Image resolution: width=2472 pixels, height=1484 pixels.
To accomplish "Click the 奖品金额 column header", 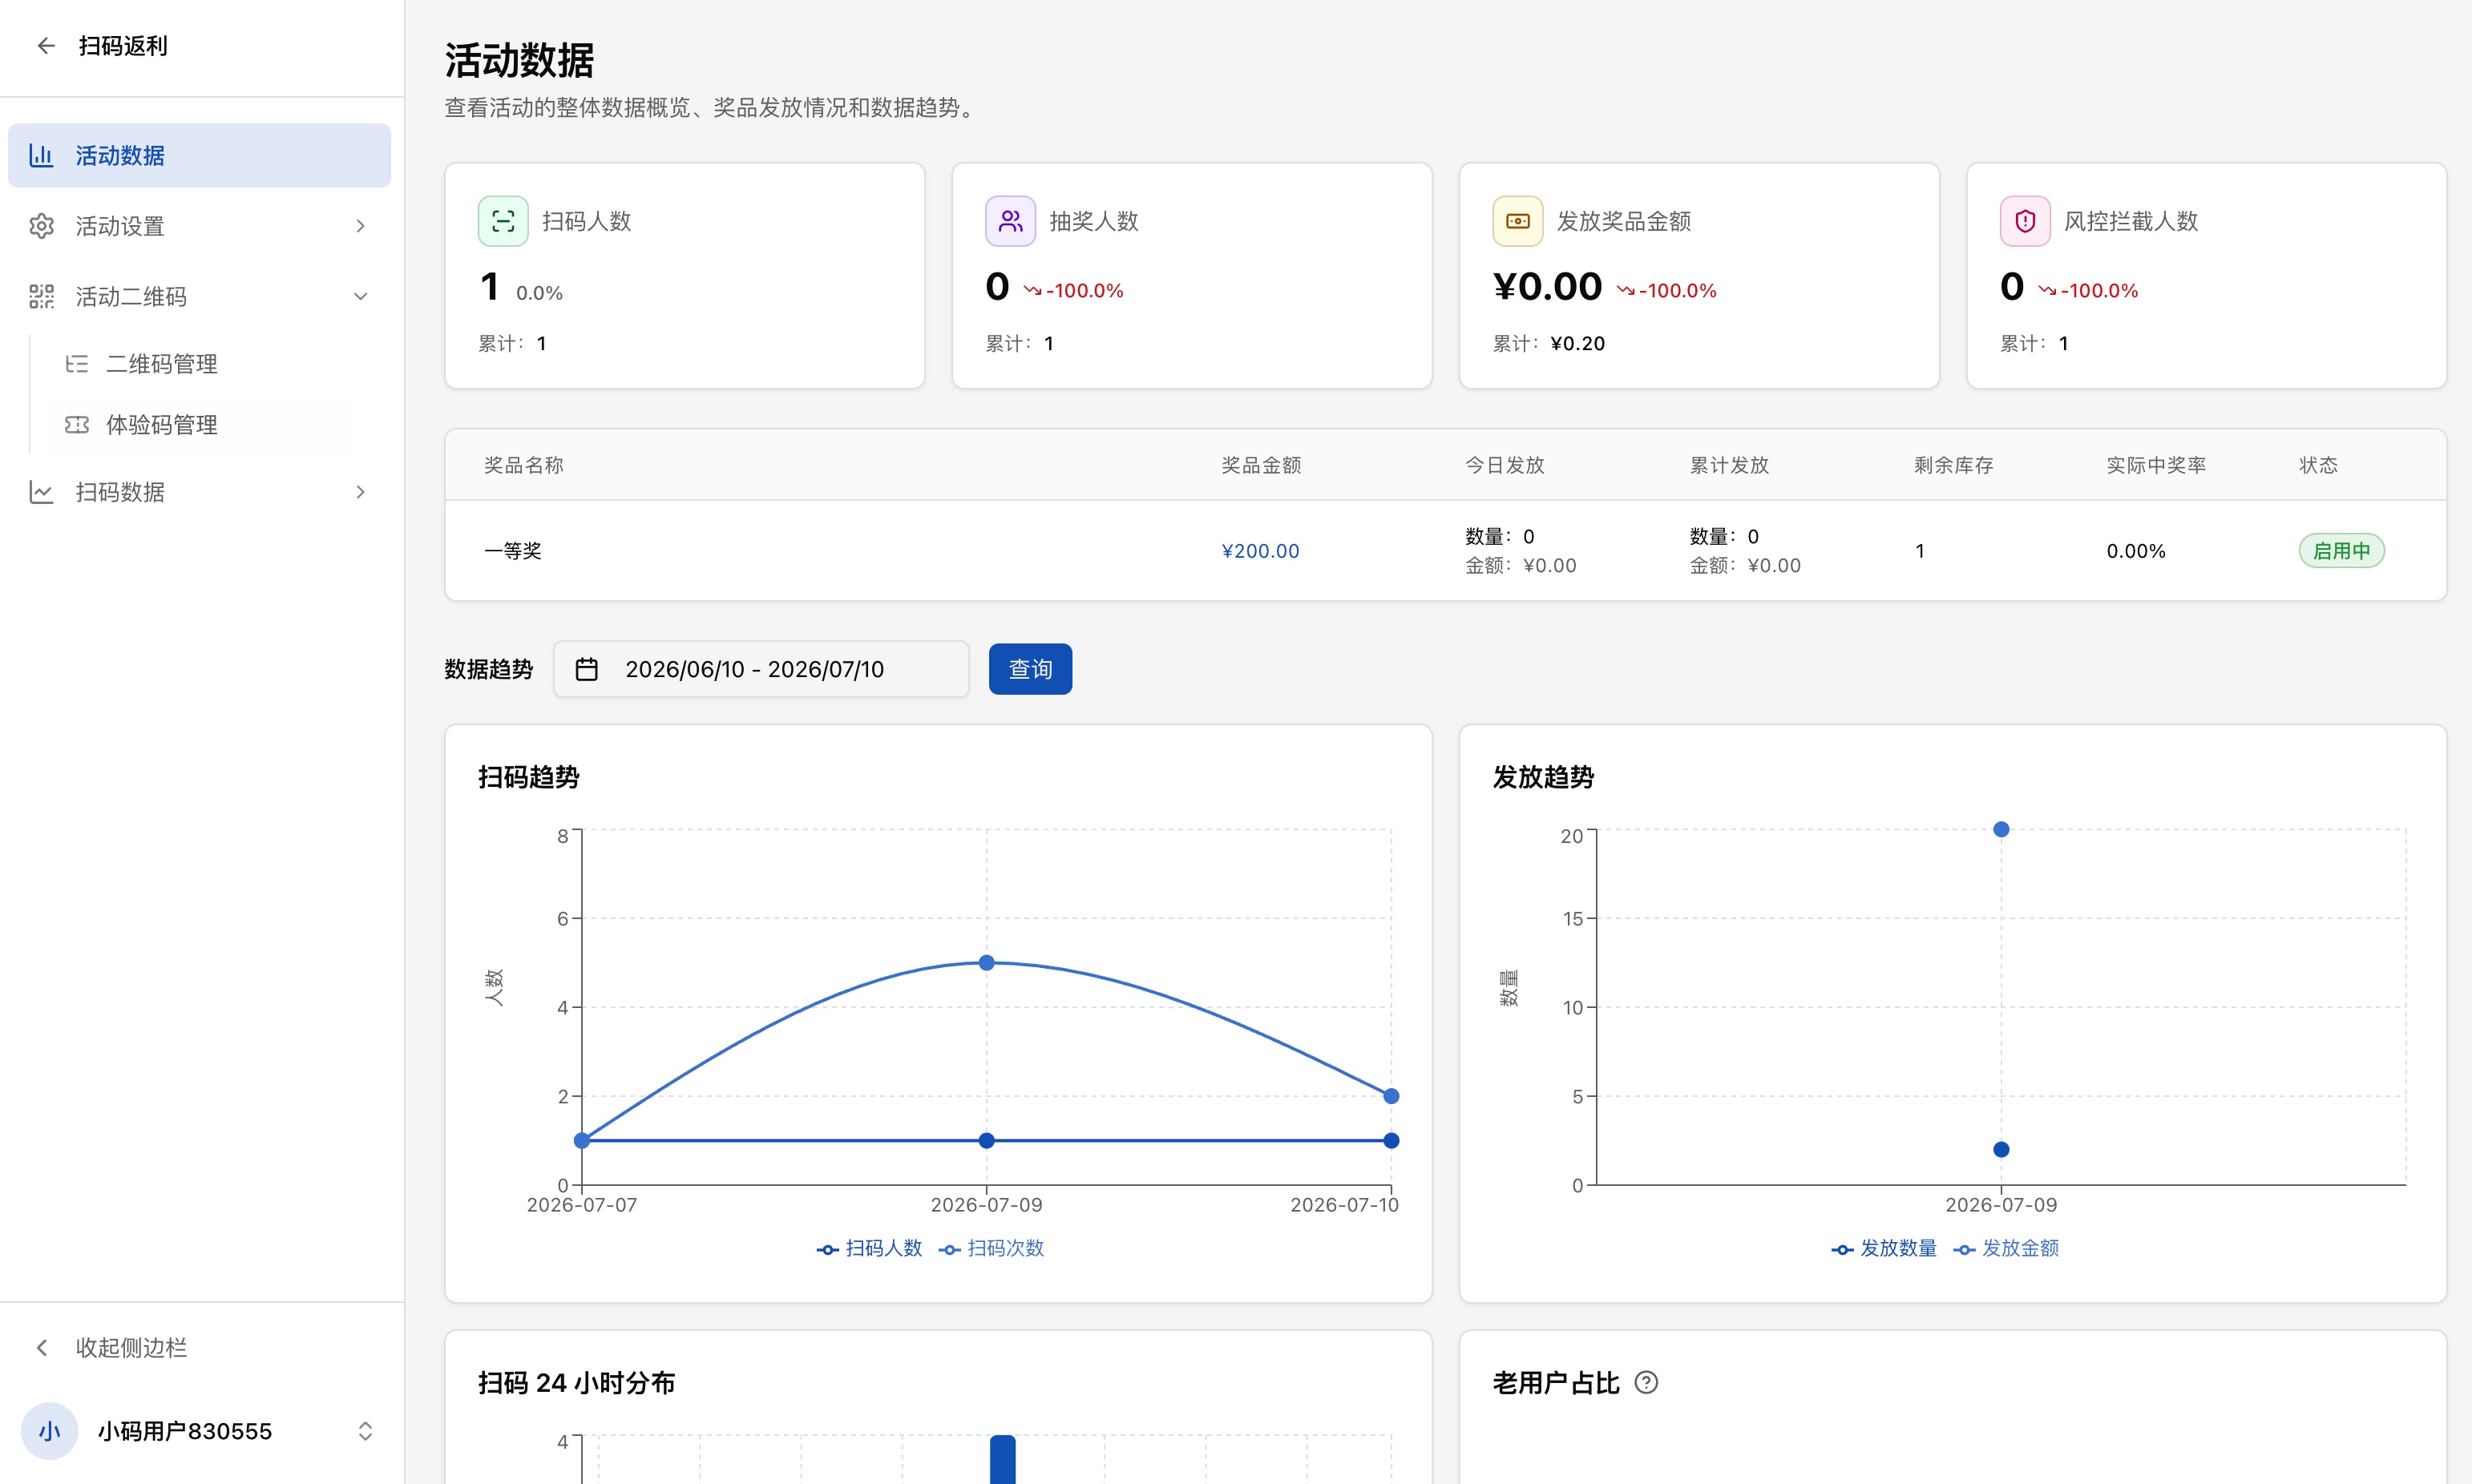I will pyautogui.click(x=1261, y=465).
